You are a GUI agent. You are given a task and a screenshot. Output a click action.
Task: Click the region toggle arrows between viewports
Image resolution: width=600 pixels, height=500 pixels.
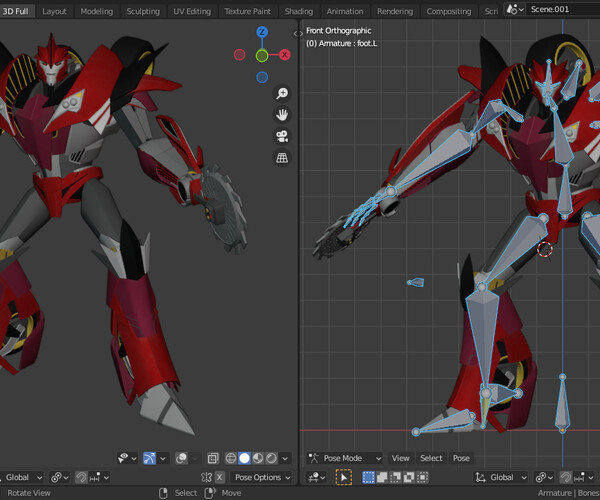[x=298, y=34]
